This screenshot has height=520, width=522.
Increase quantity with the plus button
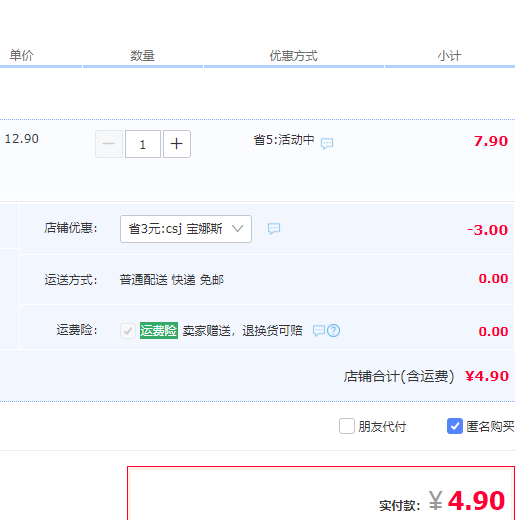pos(177,144)
